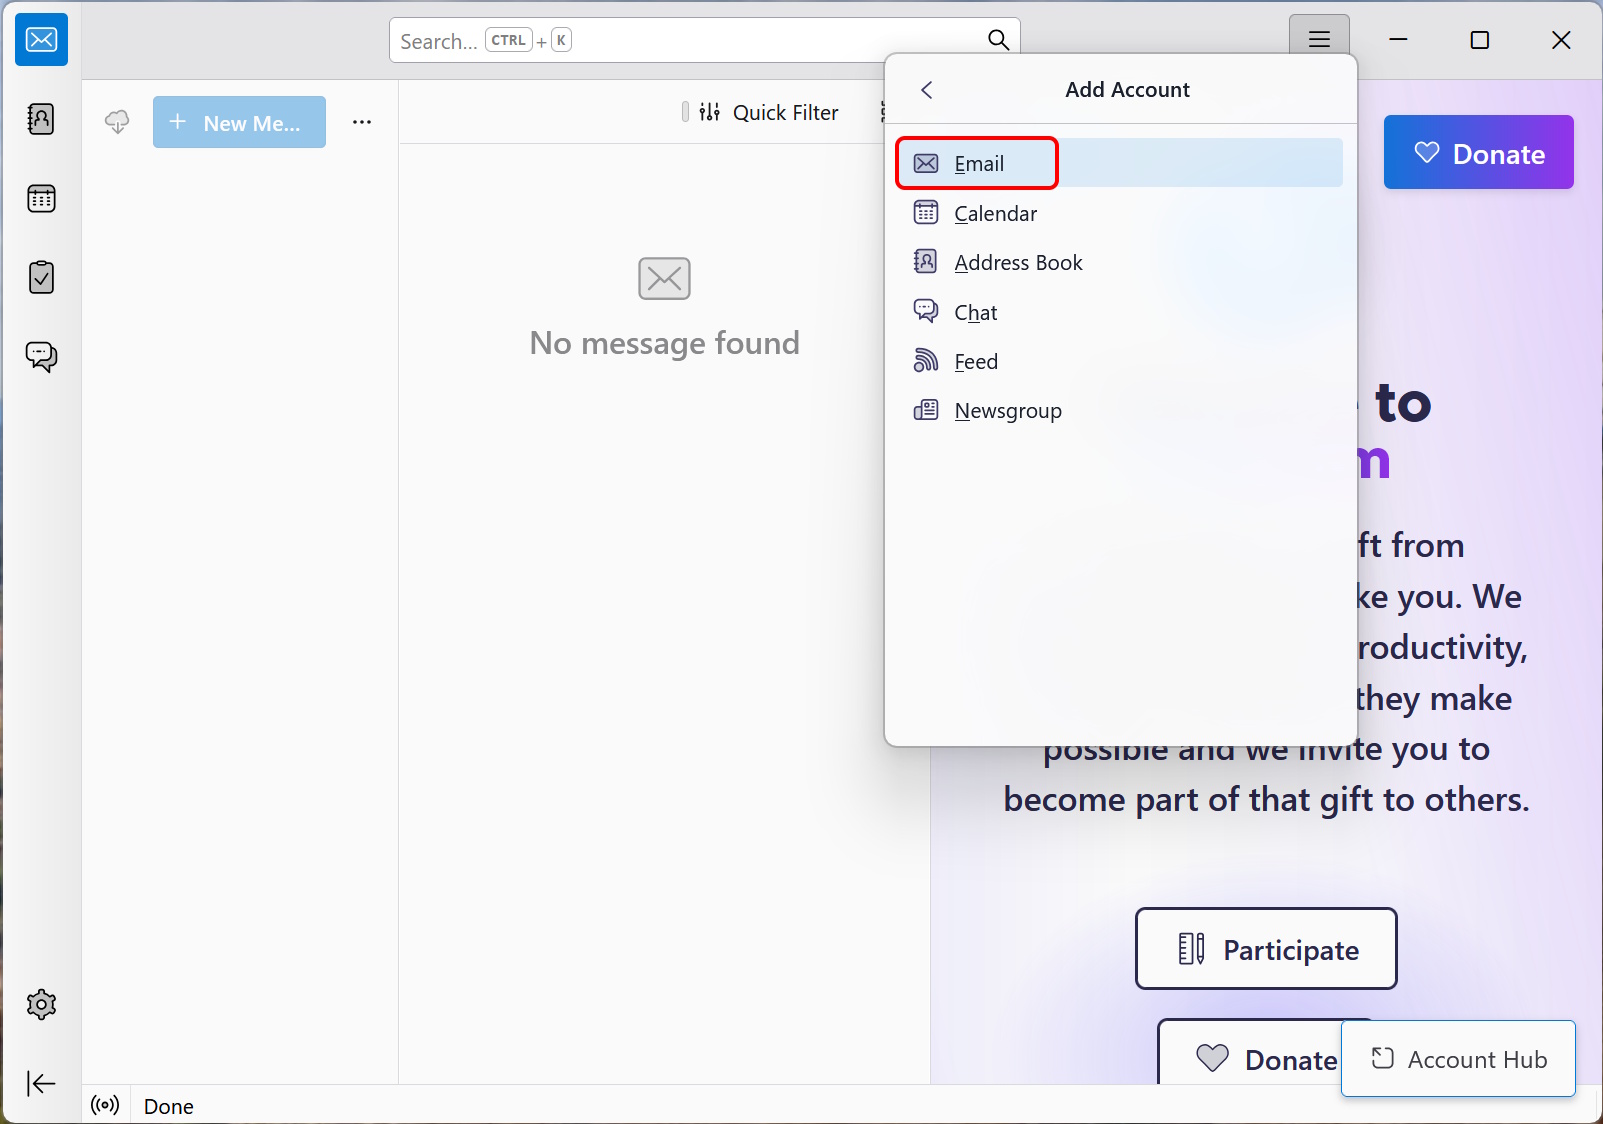Viewport: 1603px width, 1124px height.
Task: Select Email in Add Account menu
Action: coord(1120,163)
